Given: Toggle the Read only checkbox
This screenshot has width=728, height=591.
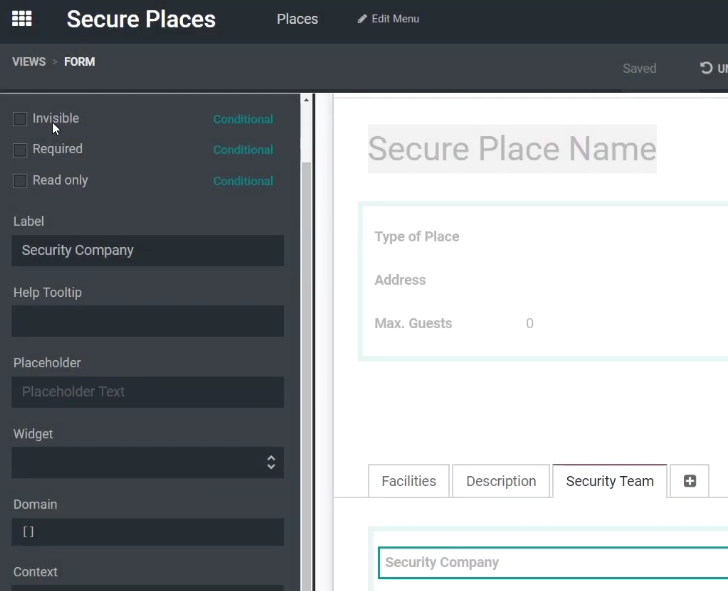Looking at the screenshot, I should [x=20, y=181].
